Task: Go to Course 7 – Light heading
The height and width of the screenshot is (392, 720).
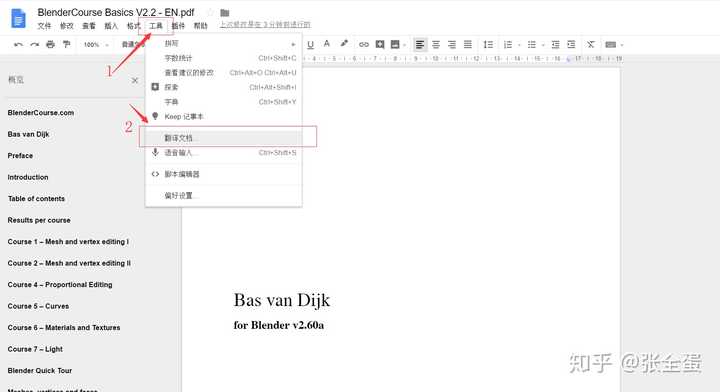Action: (x=35, y=349)
